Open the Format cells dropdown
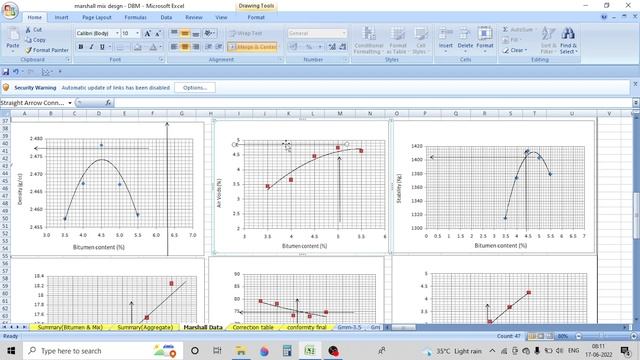 485,51
